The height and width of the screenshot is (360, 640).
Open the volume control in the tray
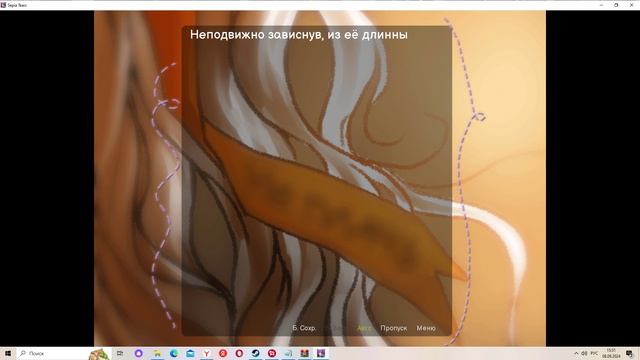click(584, 353)
